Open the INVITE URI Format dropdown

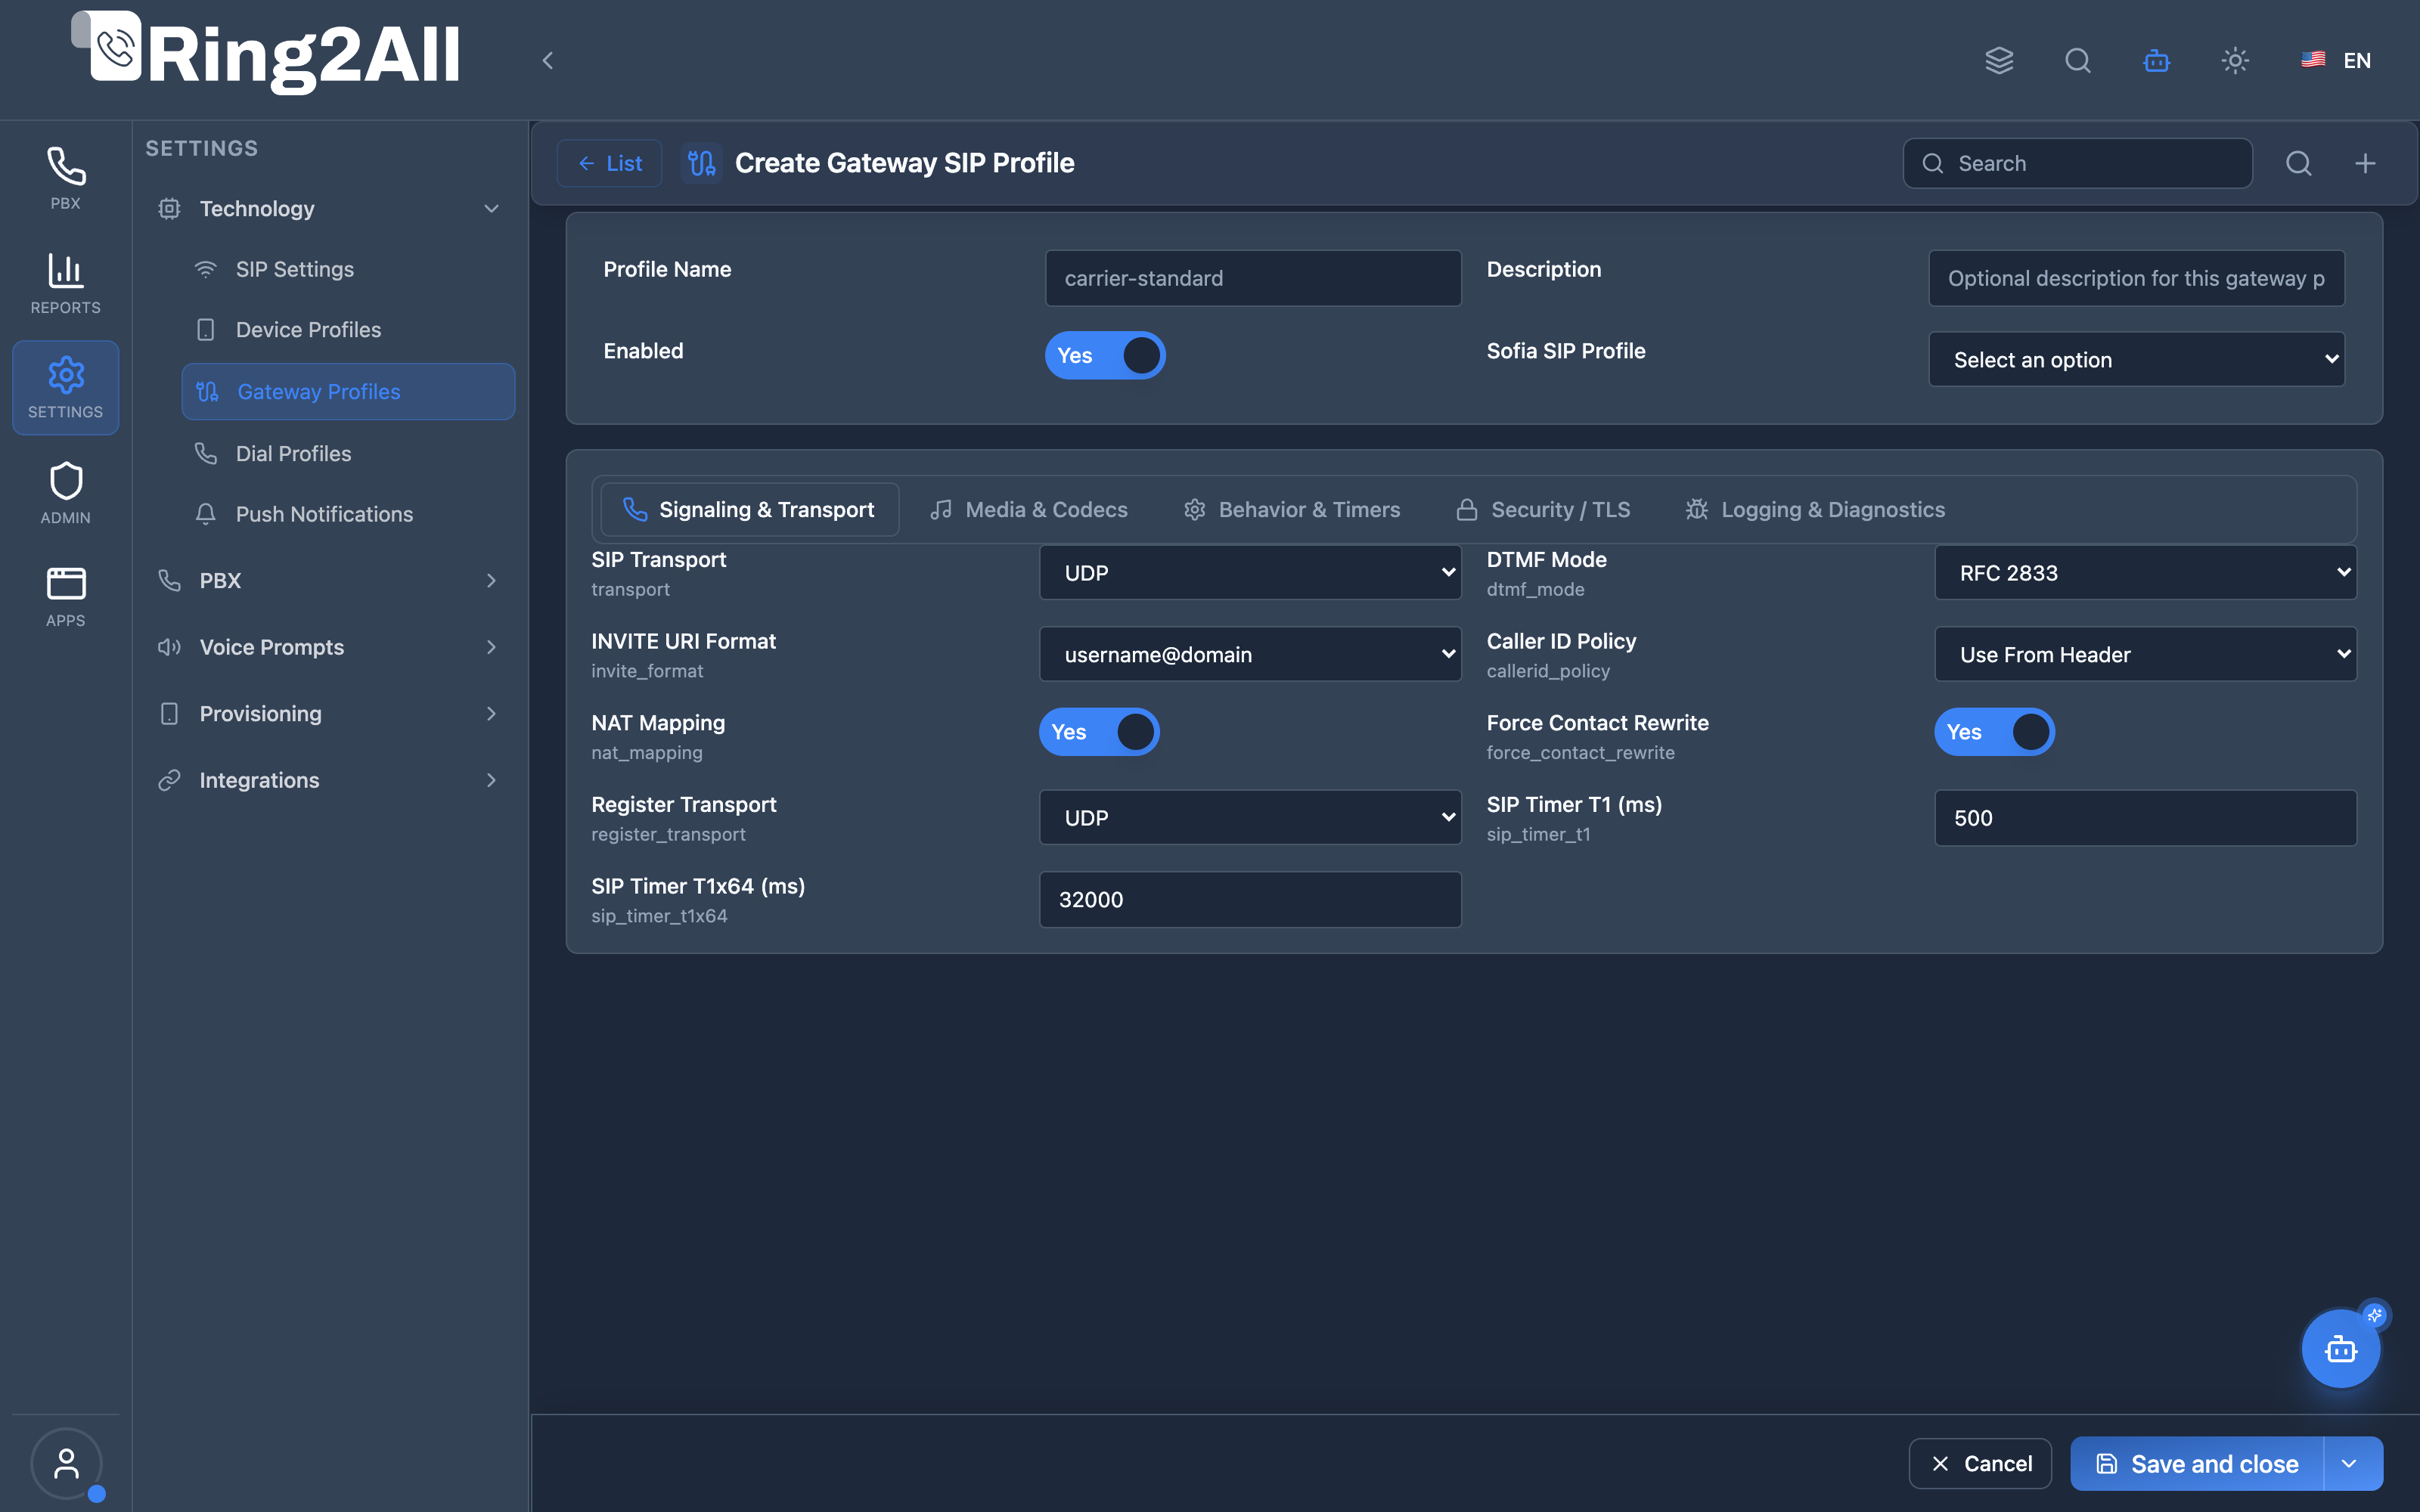(x=1250, y=654)
